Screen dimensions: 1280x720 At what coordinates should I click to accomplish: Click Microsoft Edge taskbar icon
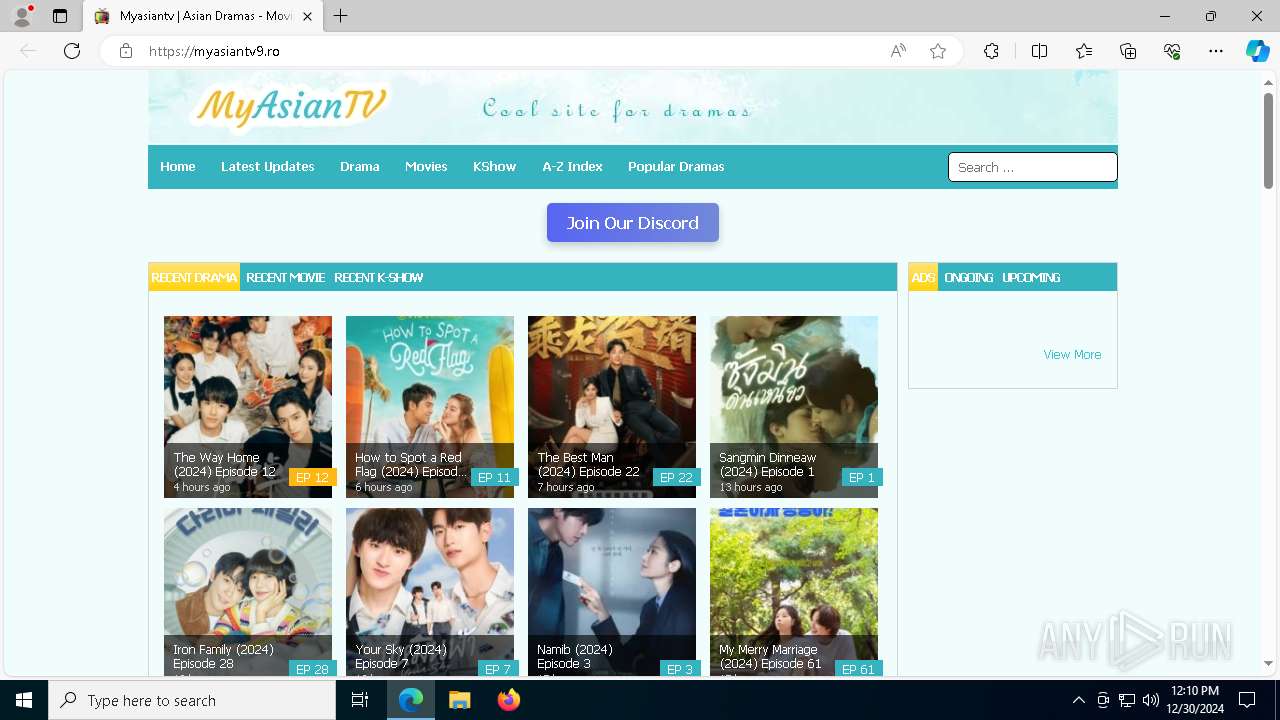pos(411,700)
